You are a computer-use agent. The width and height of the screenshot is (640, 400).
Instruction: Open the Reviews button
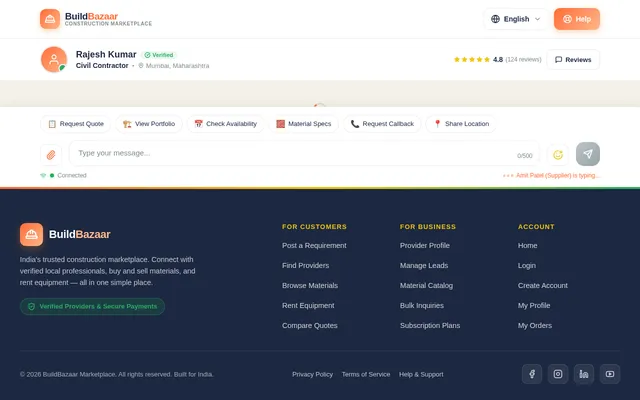point(573,60)
